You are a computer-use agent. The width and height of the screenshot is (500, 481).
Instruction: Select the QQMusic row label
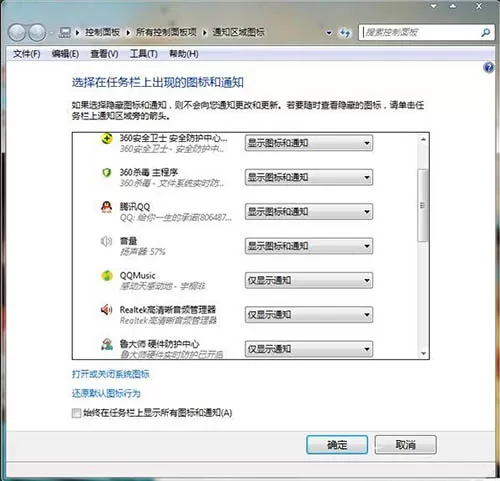point(137,275)
